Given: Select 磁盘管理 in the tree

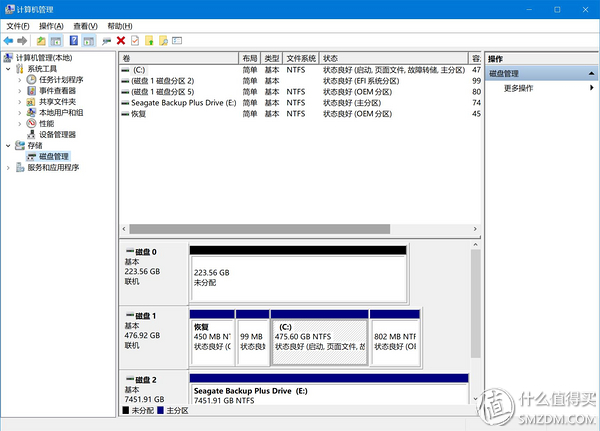Looking at the screenshot, I should point(54,157).
